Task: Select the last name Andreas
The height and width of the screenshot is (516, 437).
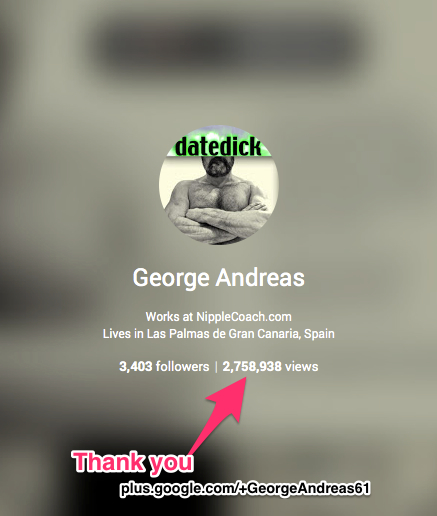Action: coord(260,277)
